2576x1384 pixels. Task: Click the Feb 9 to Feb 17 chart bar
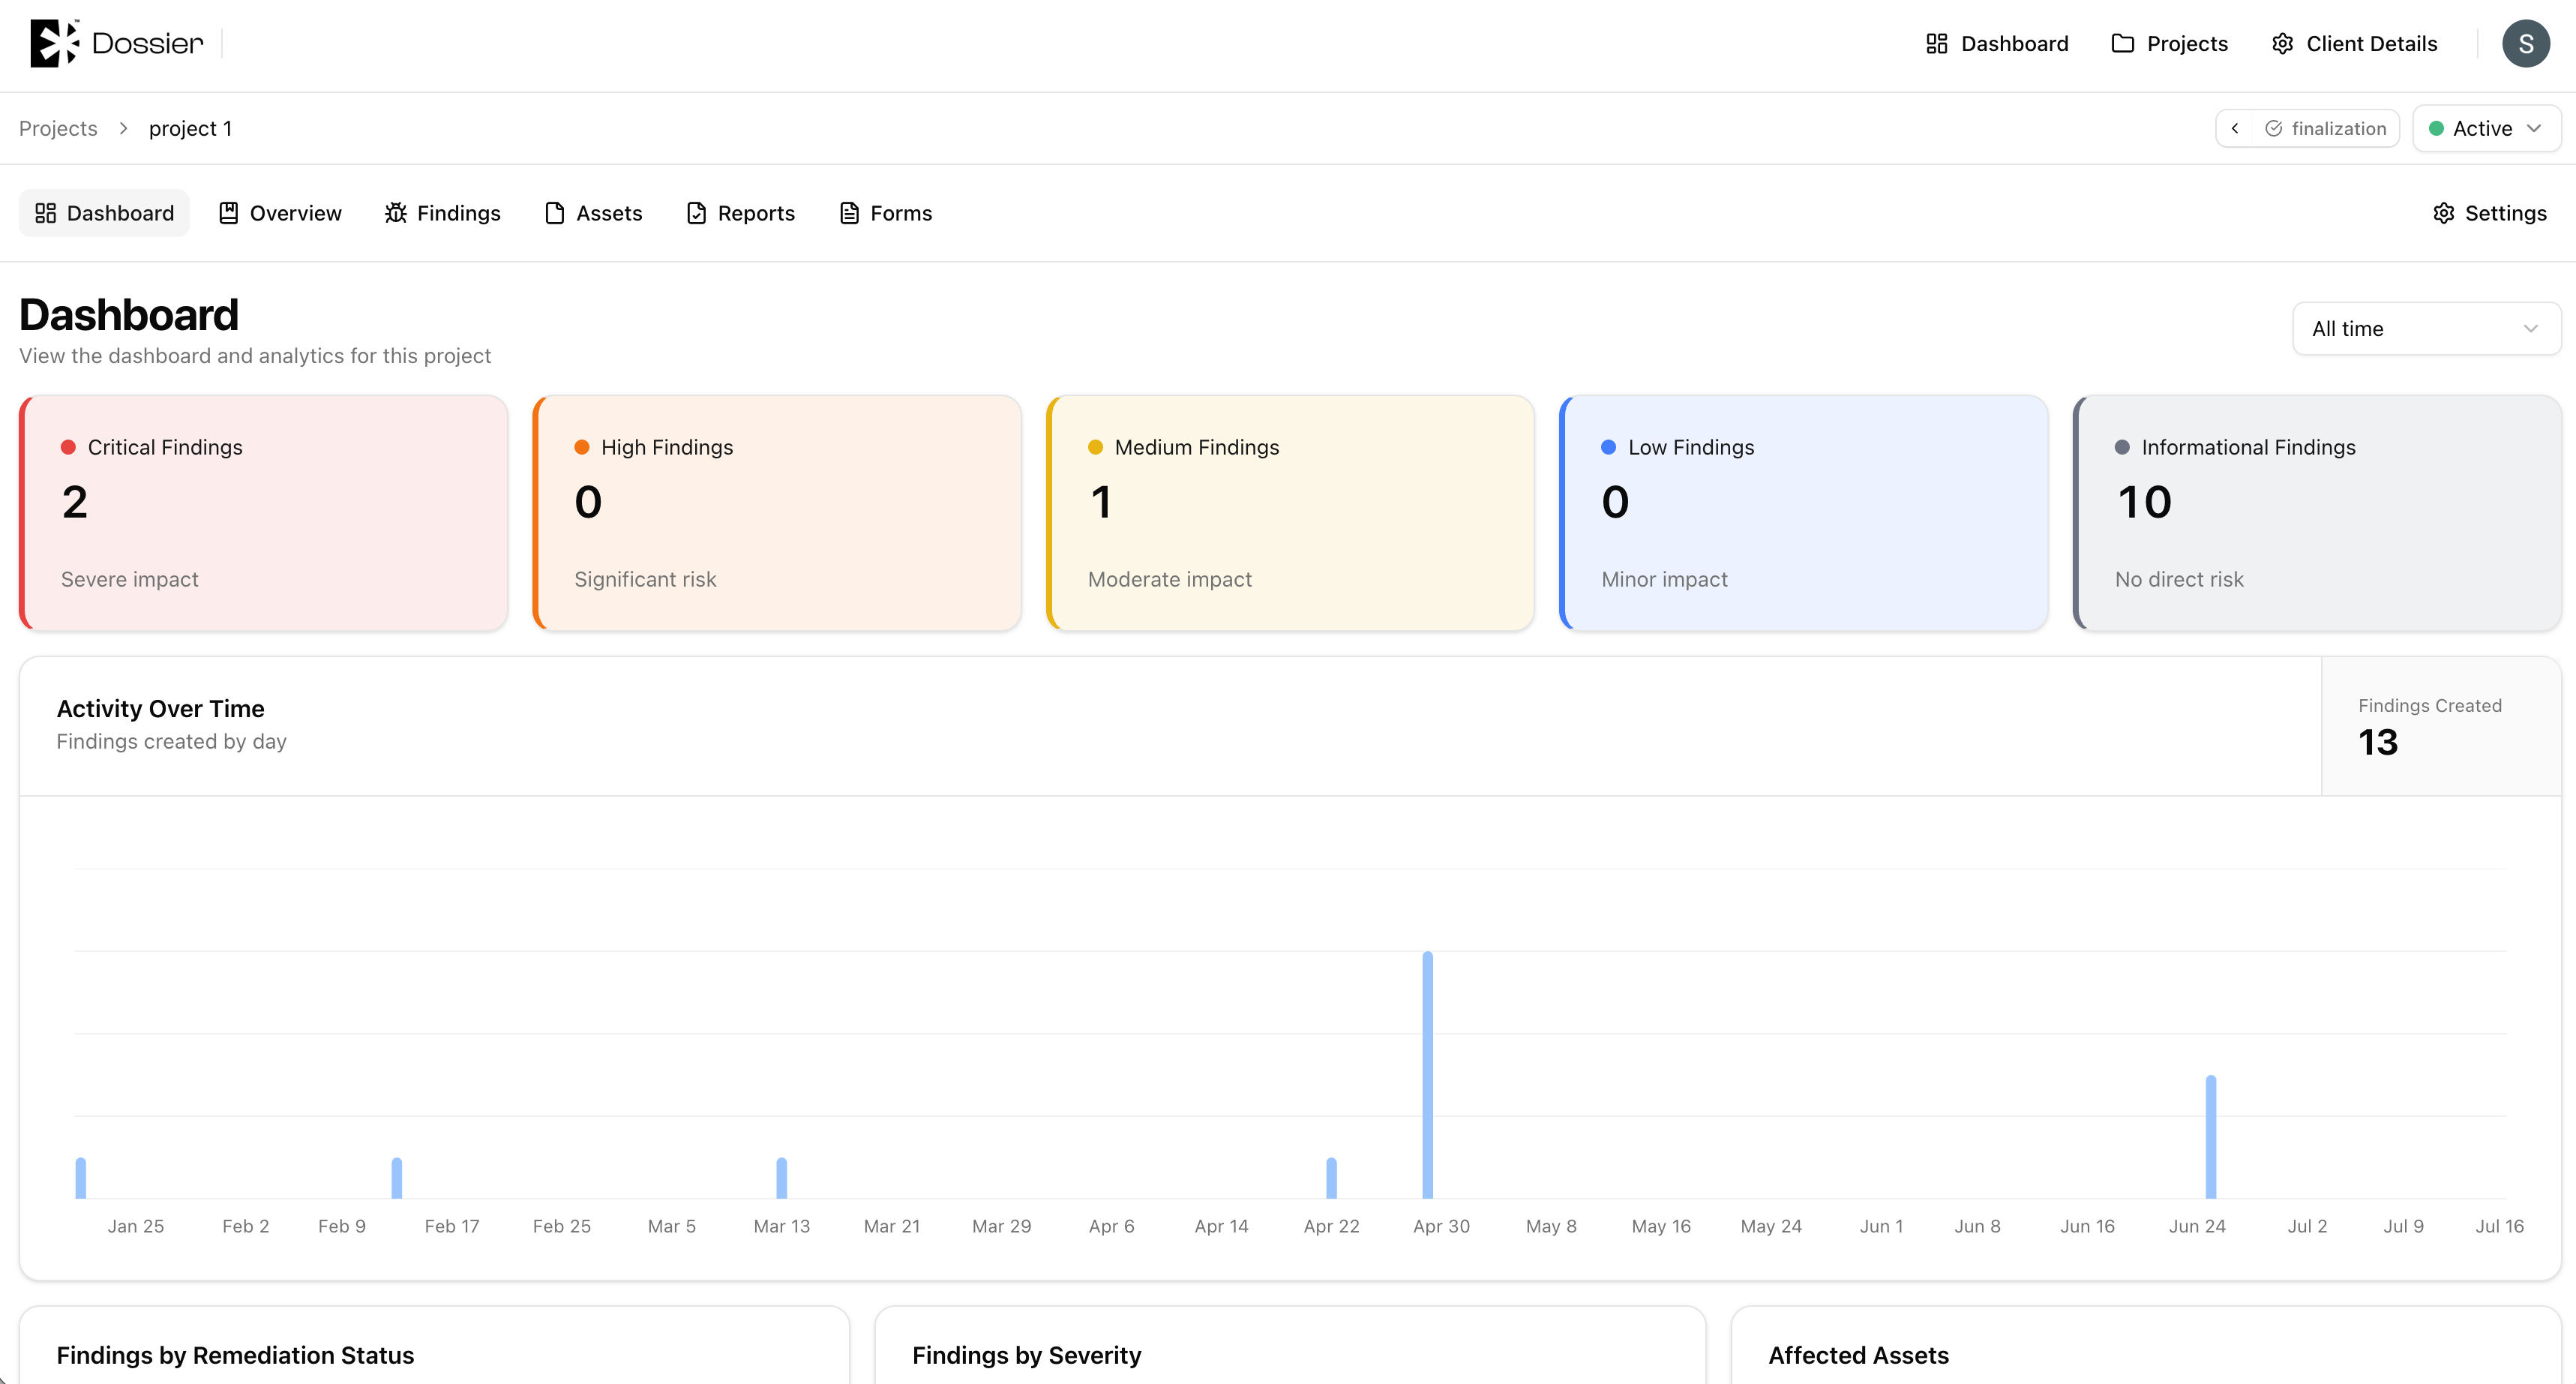click(x=397, y=1178)
